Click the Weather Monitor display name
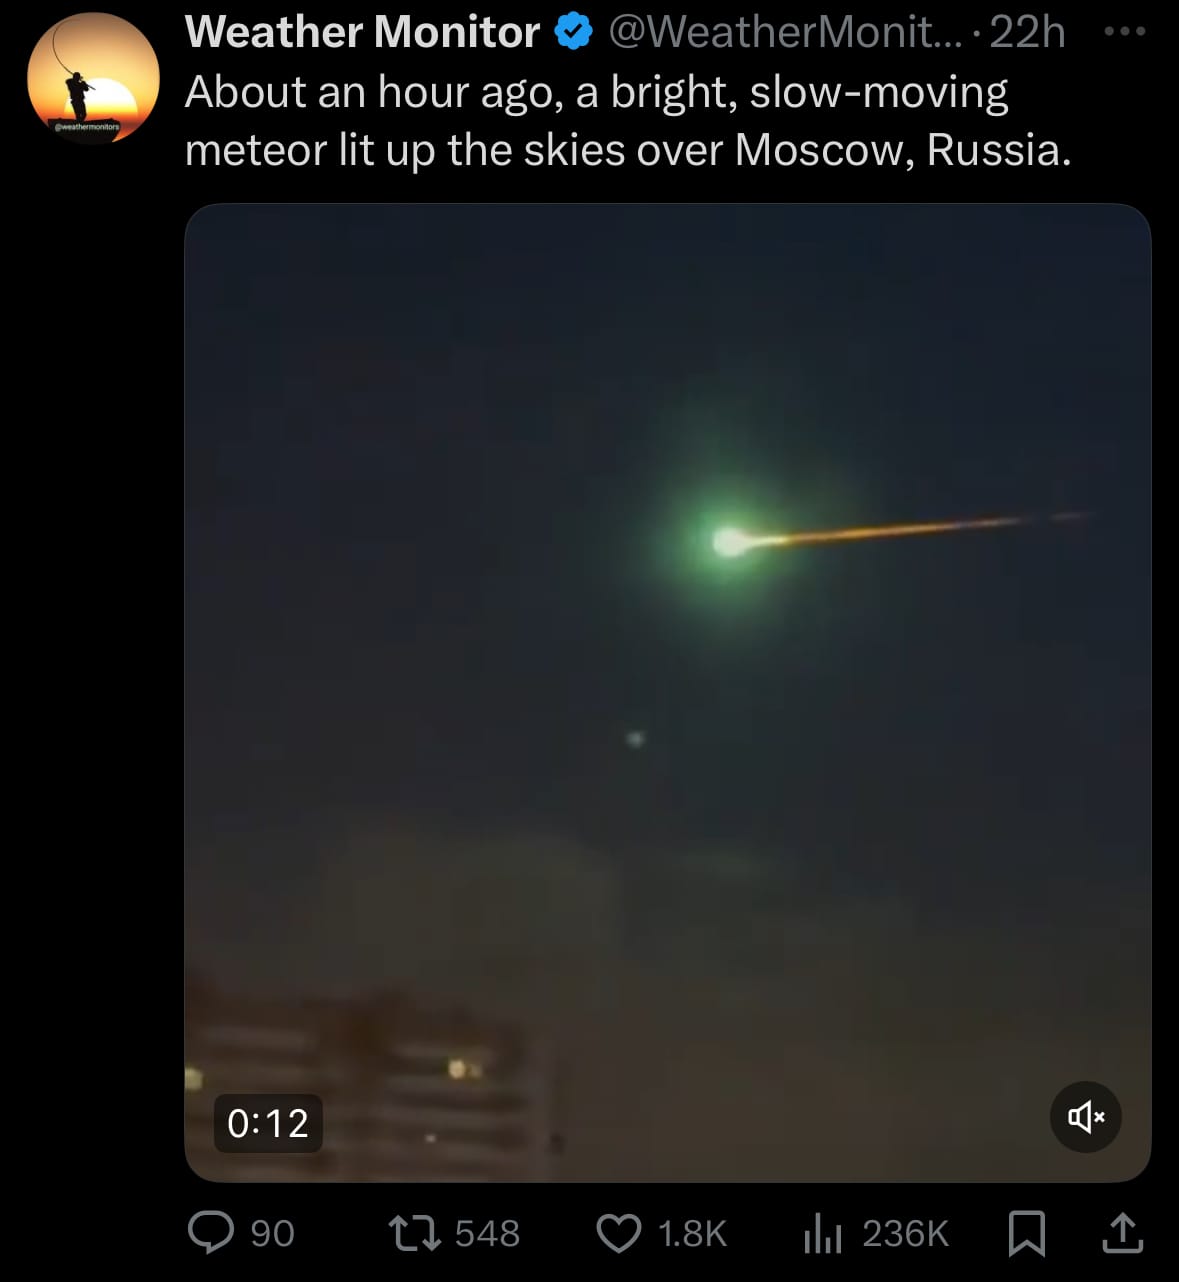This screenshot has width=1179, height=1282. (362, 32)
